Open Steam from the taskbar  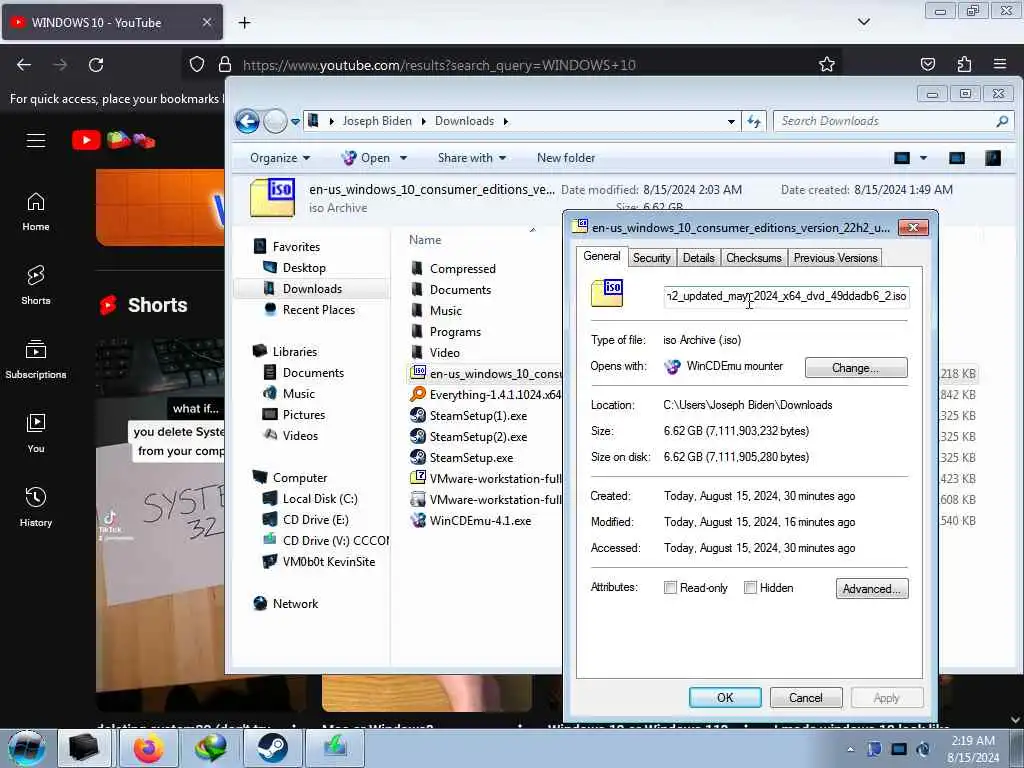272,748
